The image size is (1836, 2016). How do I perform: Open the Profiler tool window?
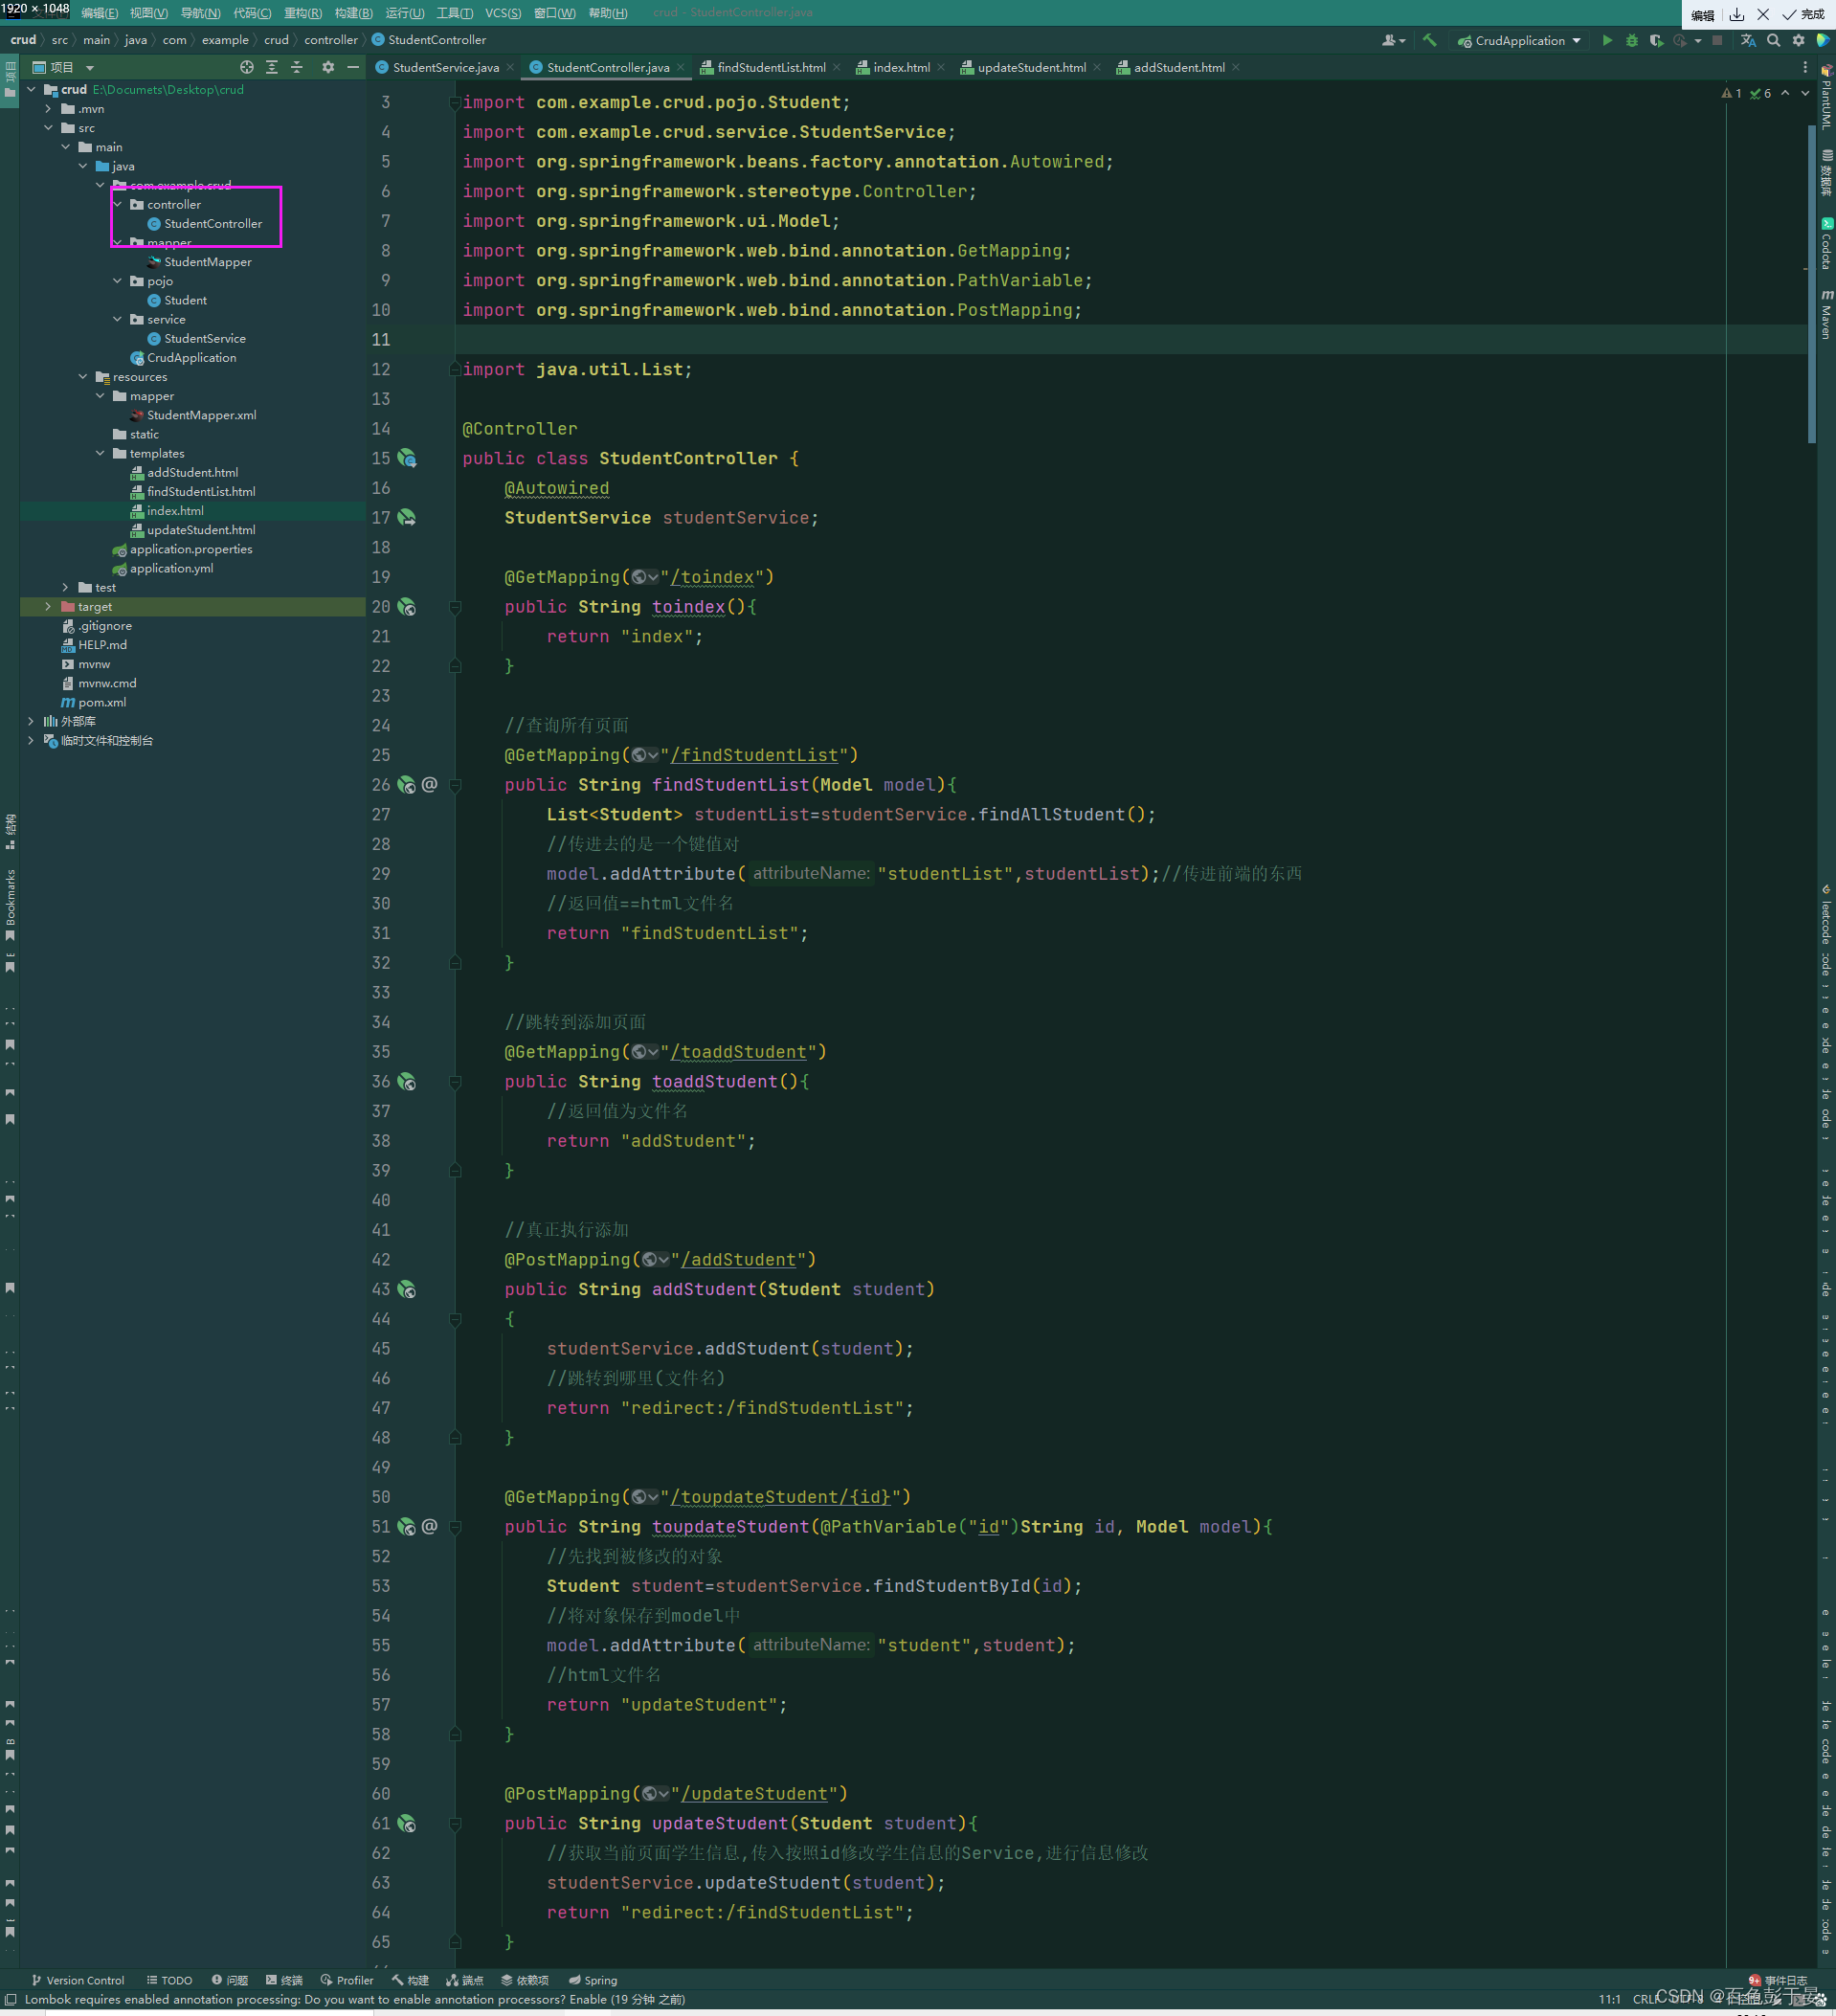click(x=347, y=1980)
